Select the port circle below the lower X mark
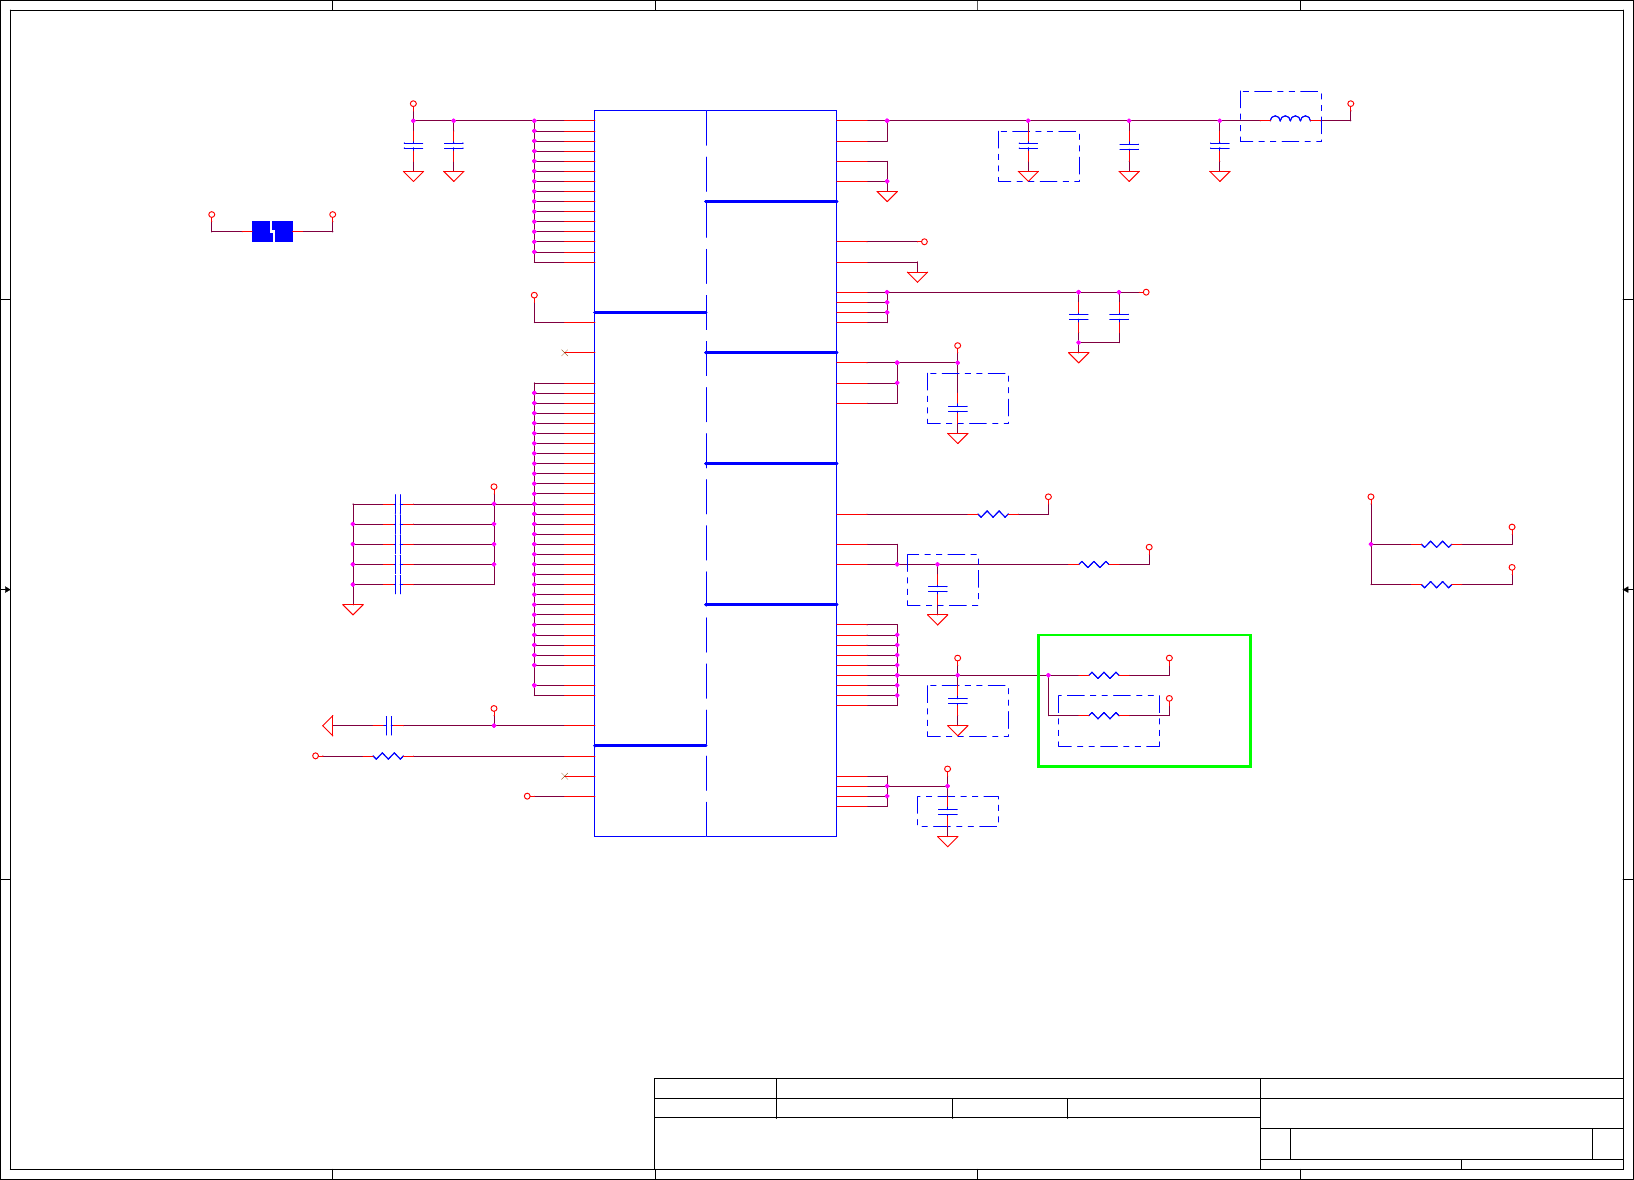Screen dimensions: 1634x1180 click(x=527, y=796)
